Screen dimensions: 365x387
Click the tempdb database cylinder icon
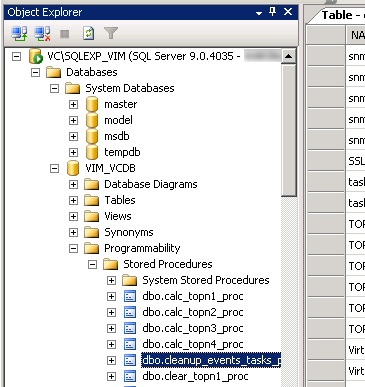(x=92, y=152)
